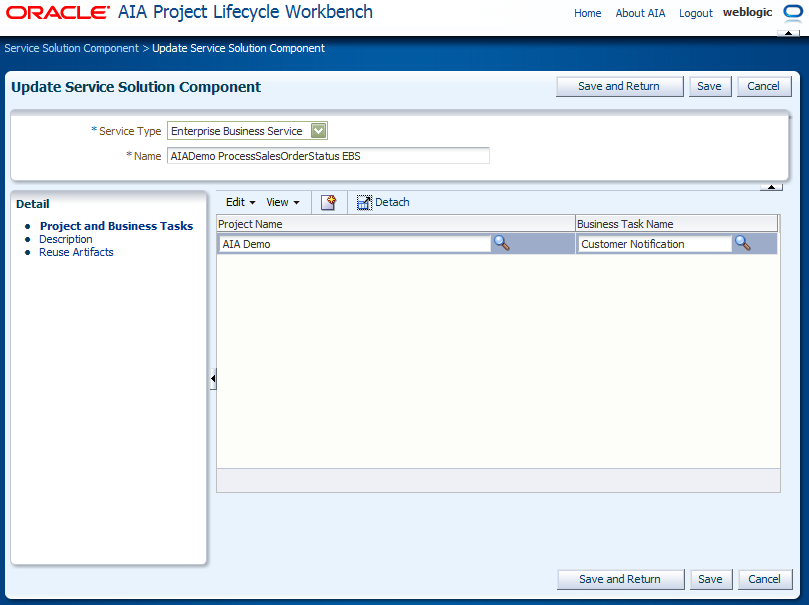Open the Service Type dropdown
This screenshot has height=605, width=809.
[318, 131]
